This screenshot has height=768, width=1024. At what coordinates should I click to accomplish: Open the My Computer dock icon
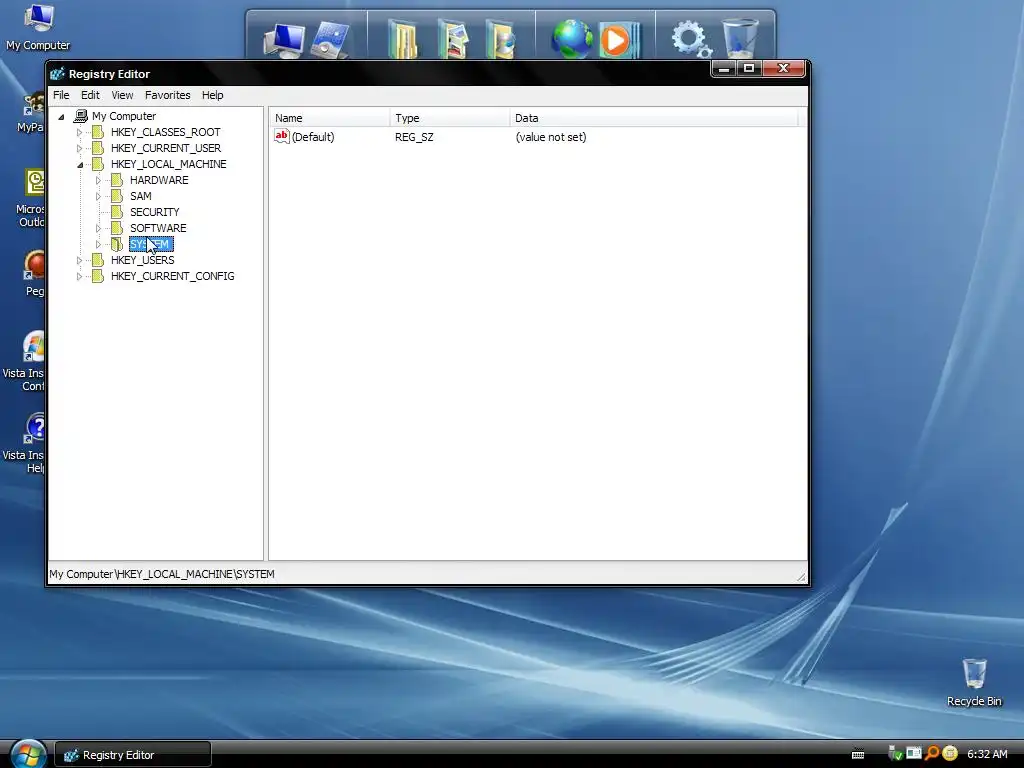pos(283,40)
